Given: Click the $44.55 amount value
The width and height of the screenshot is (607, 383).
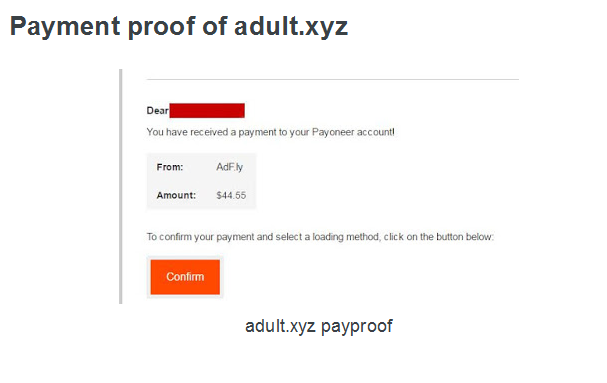Looking at the screenshot, I should pyautogui.click(x=231, y=195).
